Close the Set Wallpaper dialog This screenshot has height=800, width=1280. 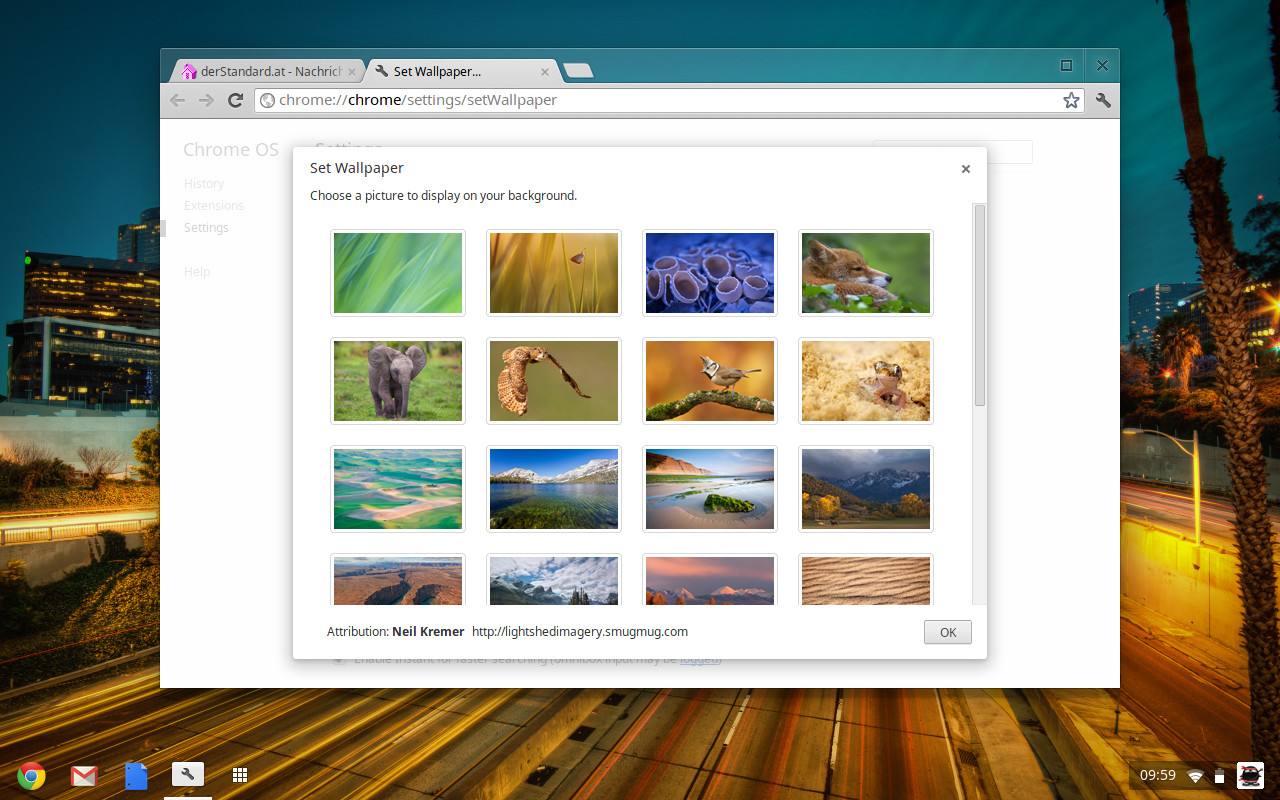point(966,169)
